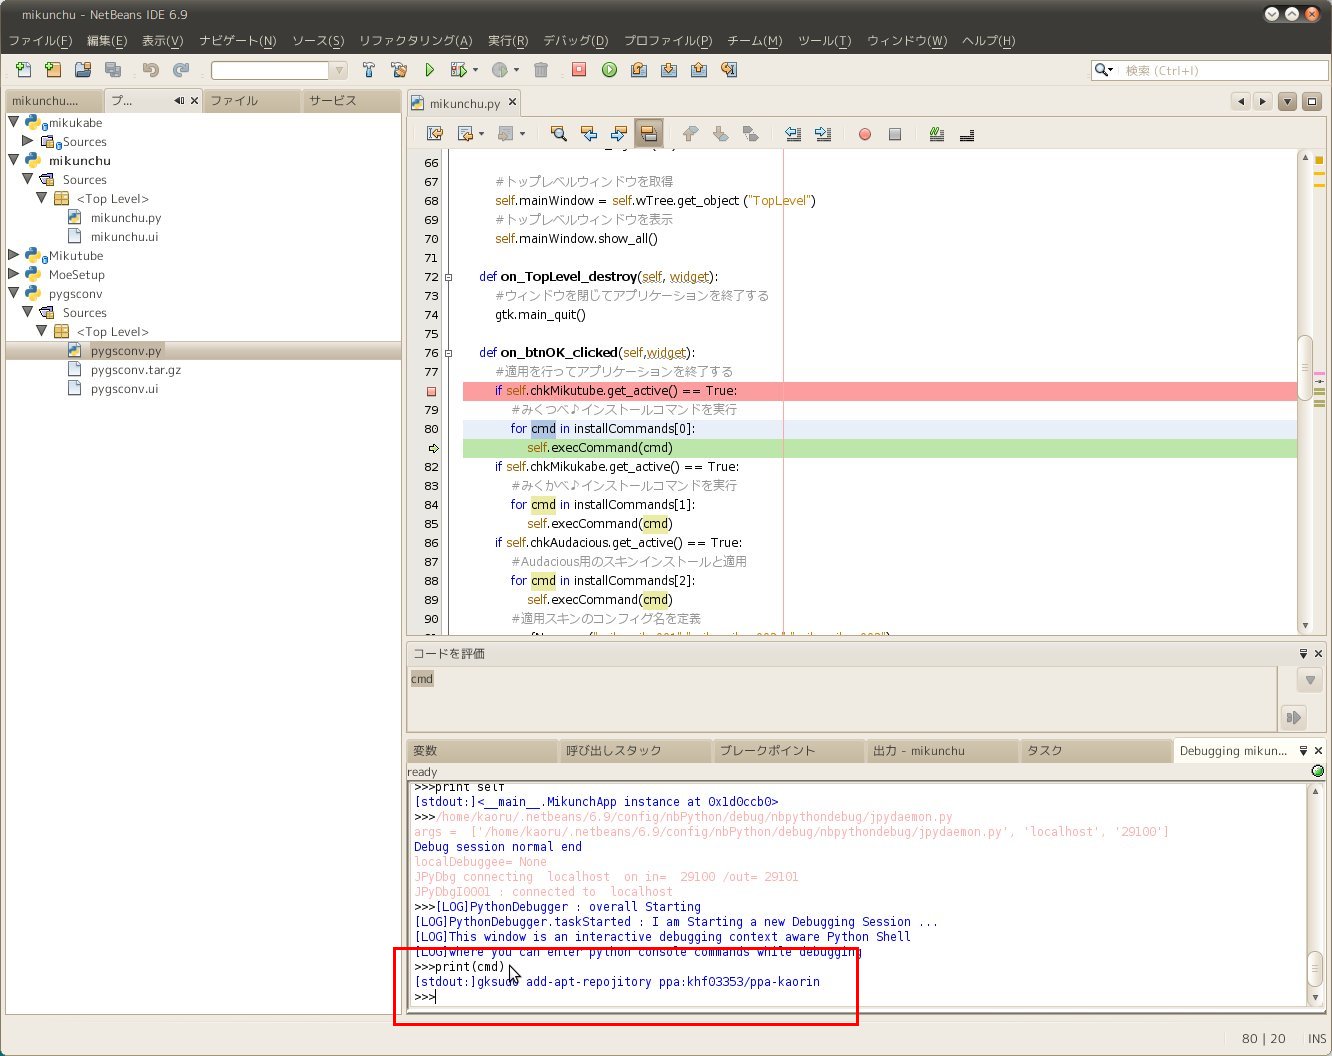1332x1056 pixels.
Task: Click the search field in toolbar
Action: click(1210, 70)
